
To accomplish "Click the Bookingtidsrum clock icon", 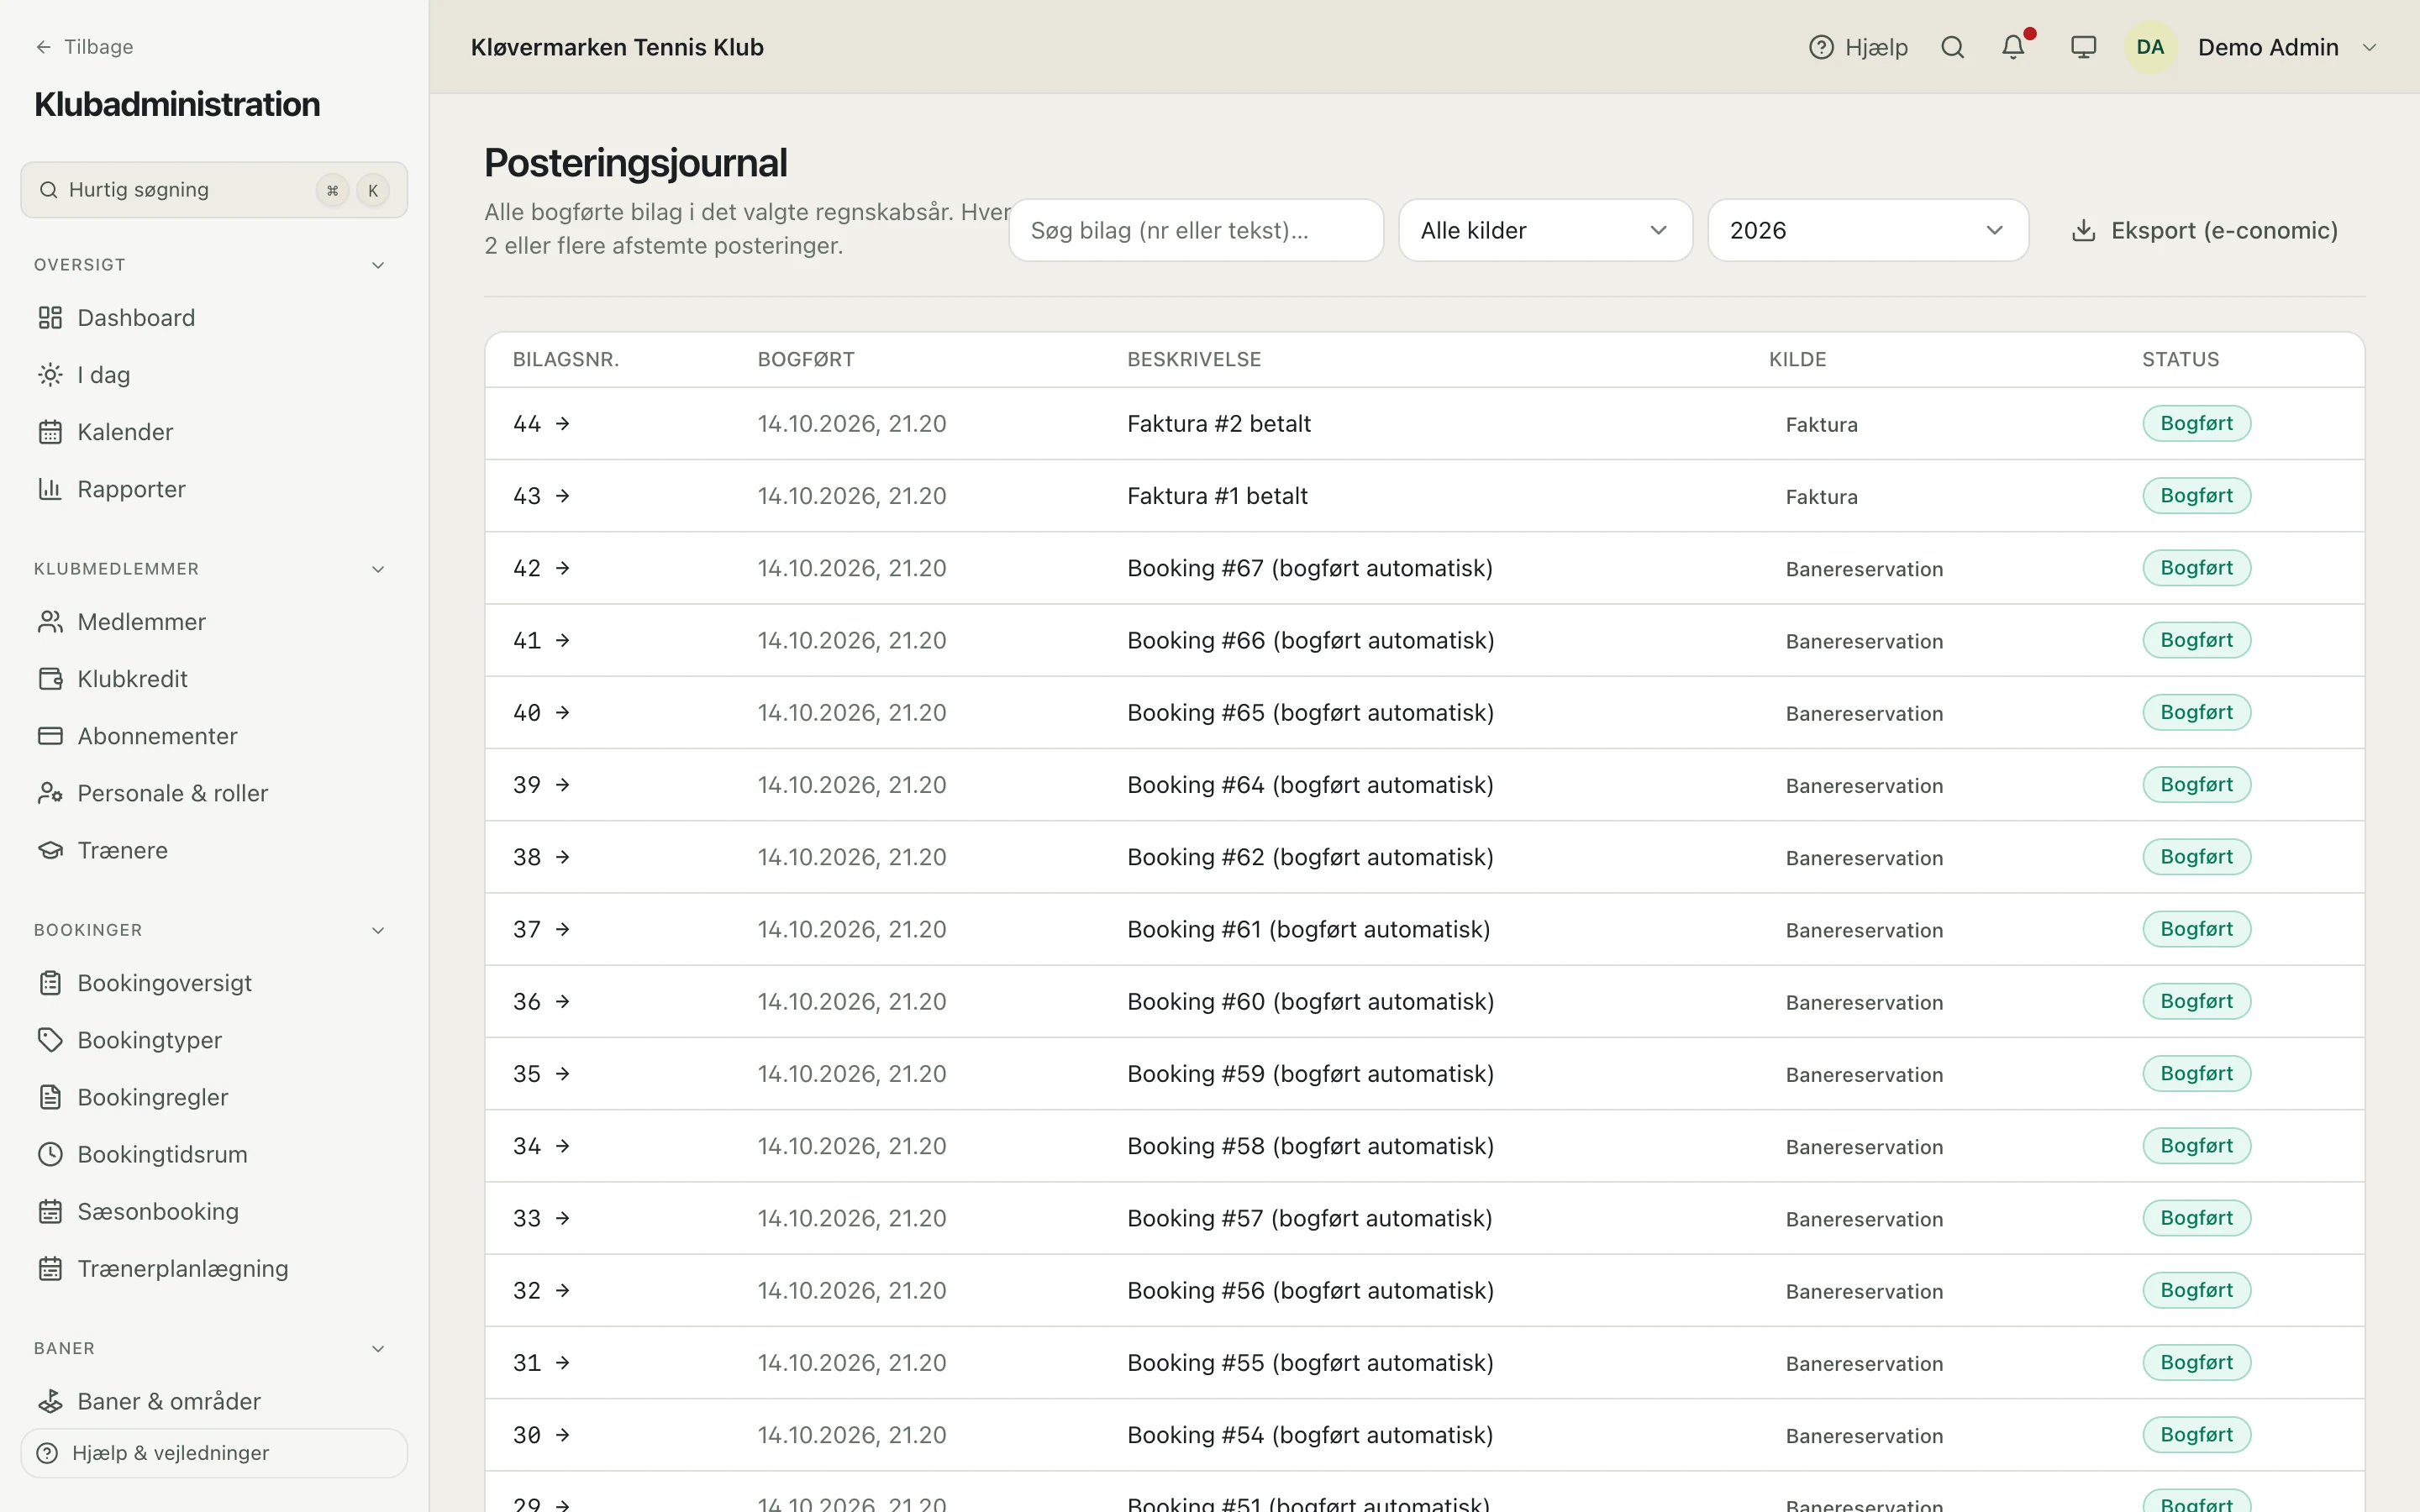I will (50, 1154).
